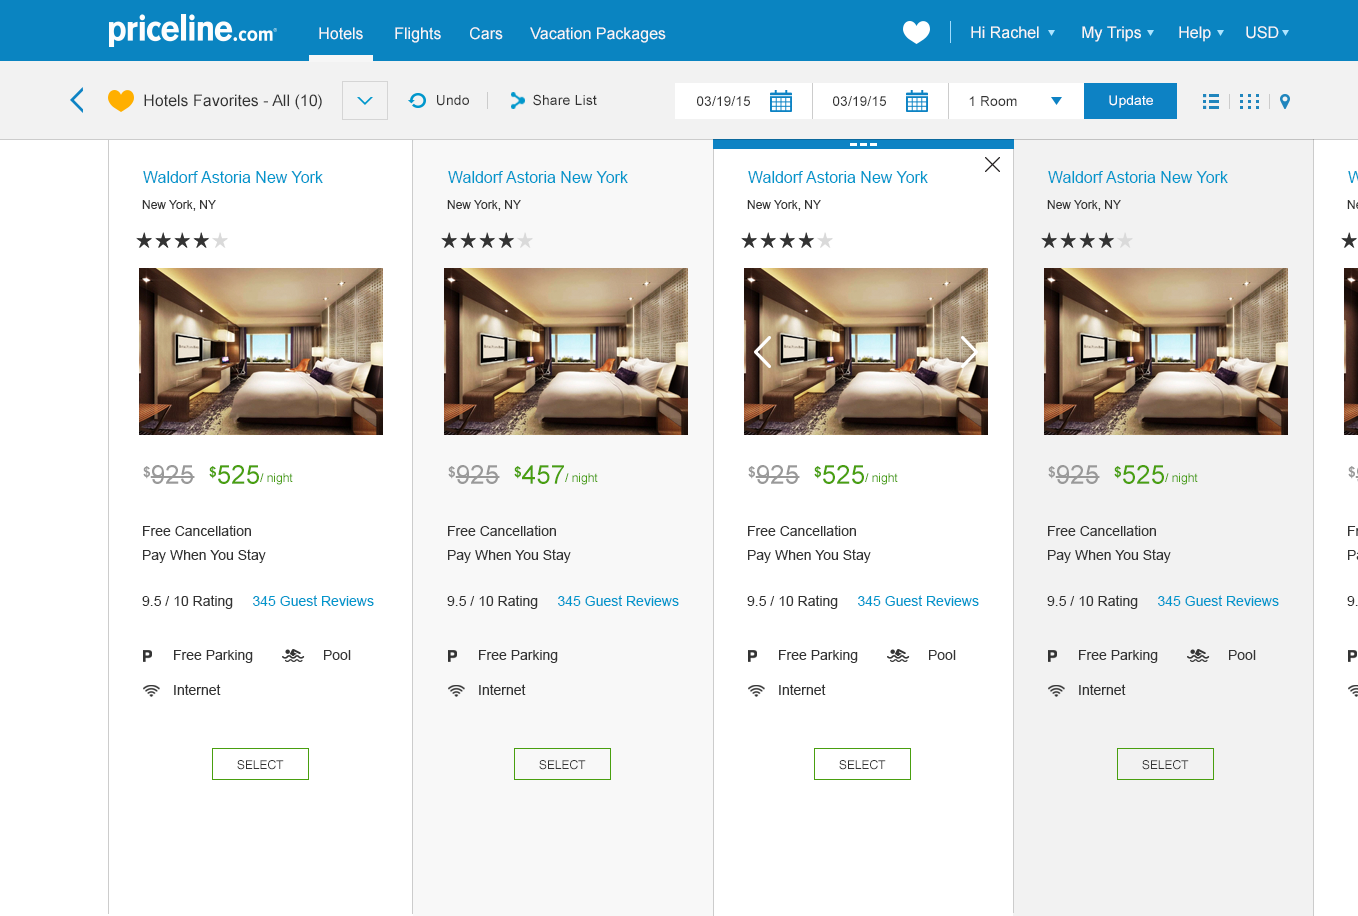
Task: Open favorites via the white heart icon
Action: pos(916,32)
